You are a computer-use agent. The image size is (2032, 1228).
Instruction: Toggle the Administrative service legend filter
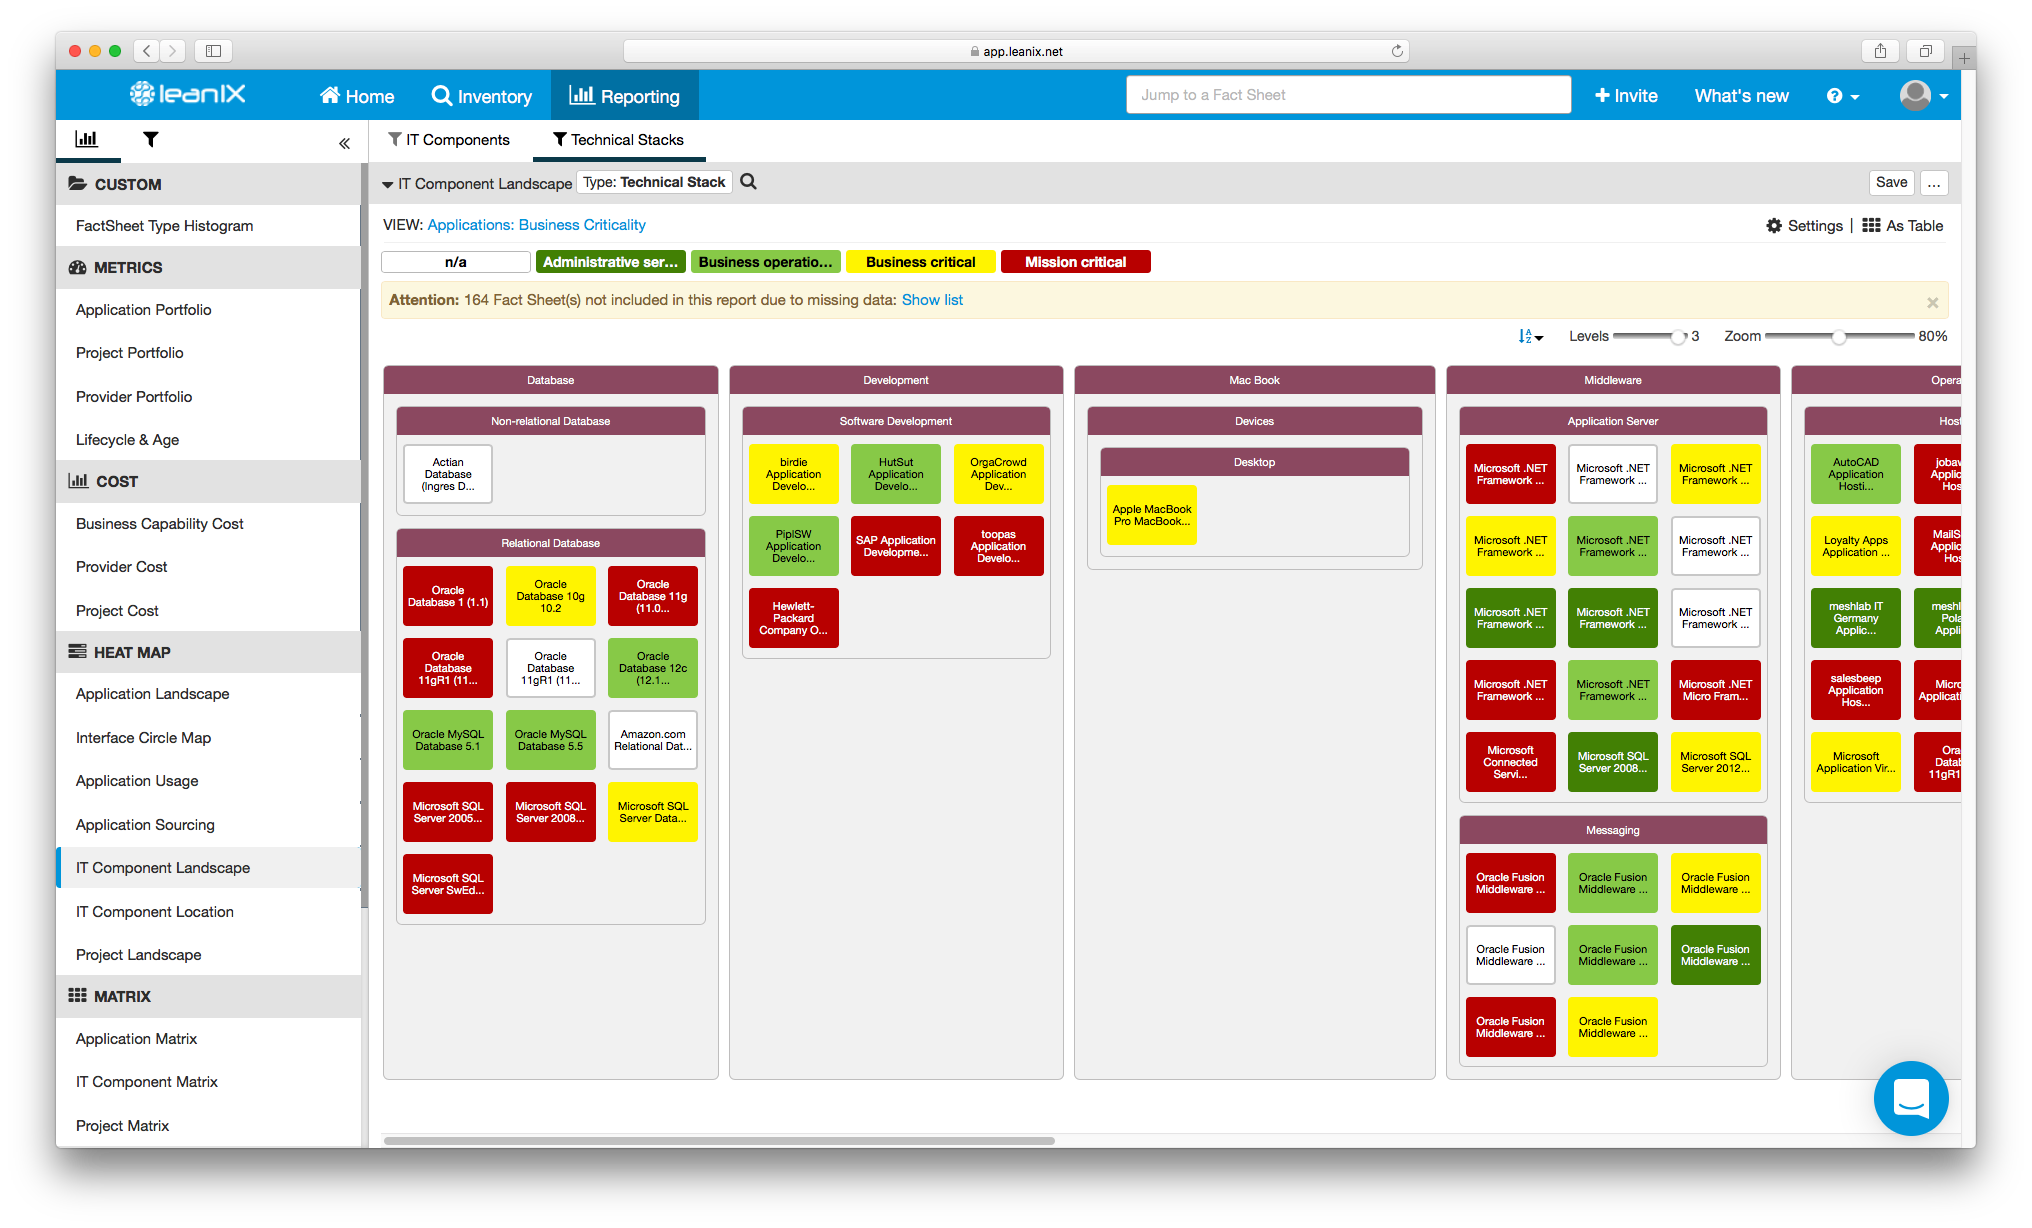[x=610, y=262]
